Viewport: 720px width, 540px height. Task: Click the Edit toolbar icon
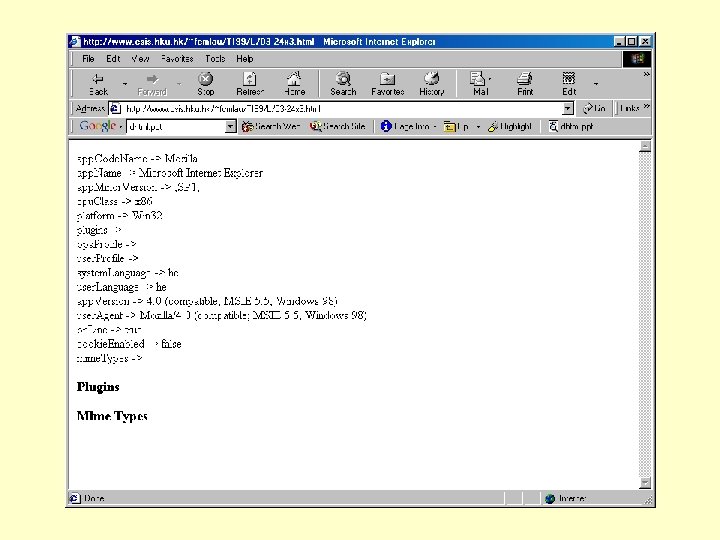click(568, 79)
